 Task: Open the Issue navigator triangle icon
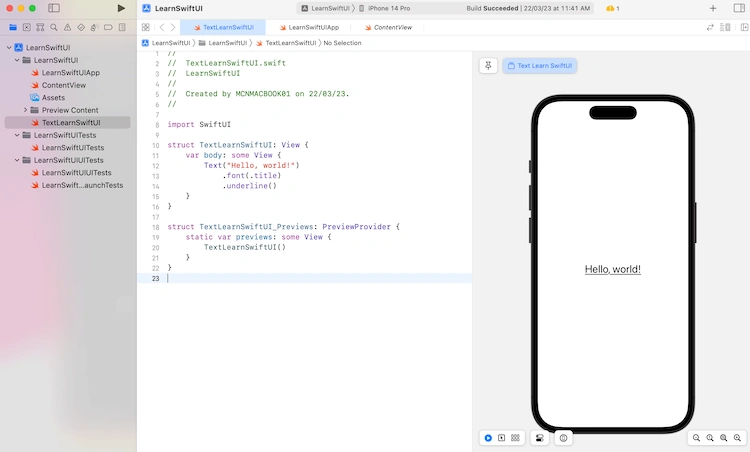click(x=67, y=27)
